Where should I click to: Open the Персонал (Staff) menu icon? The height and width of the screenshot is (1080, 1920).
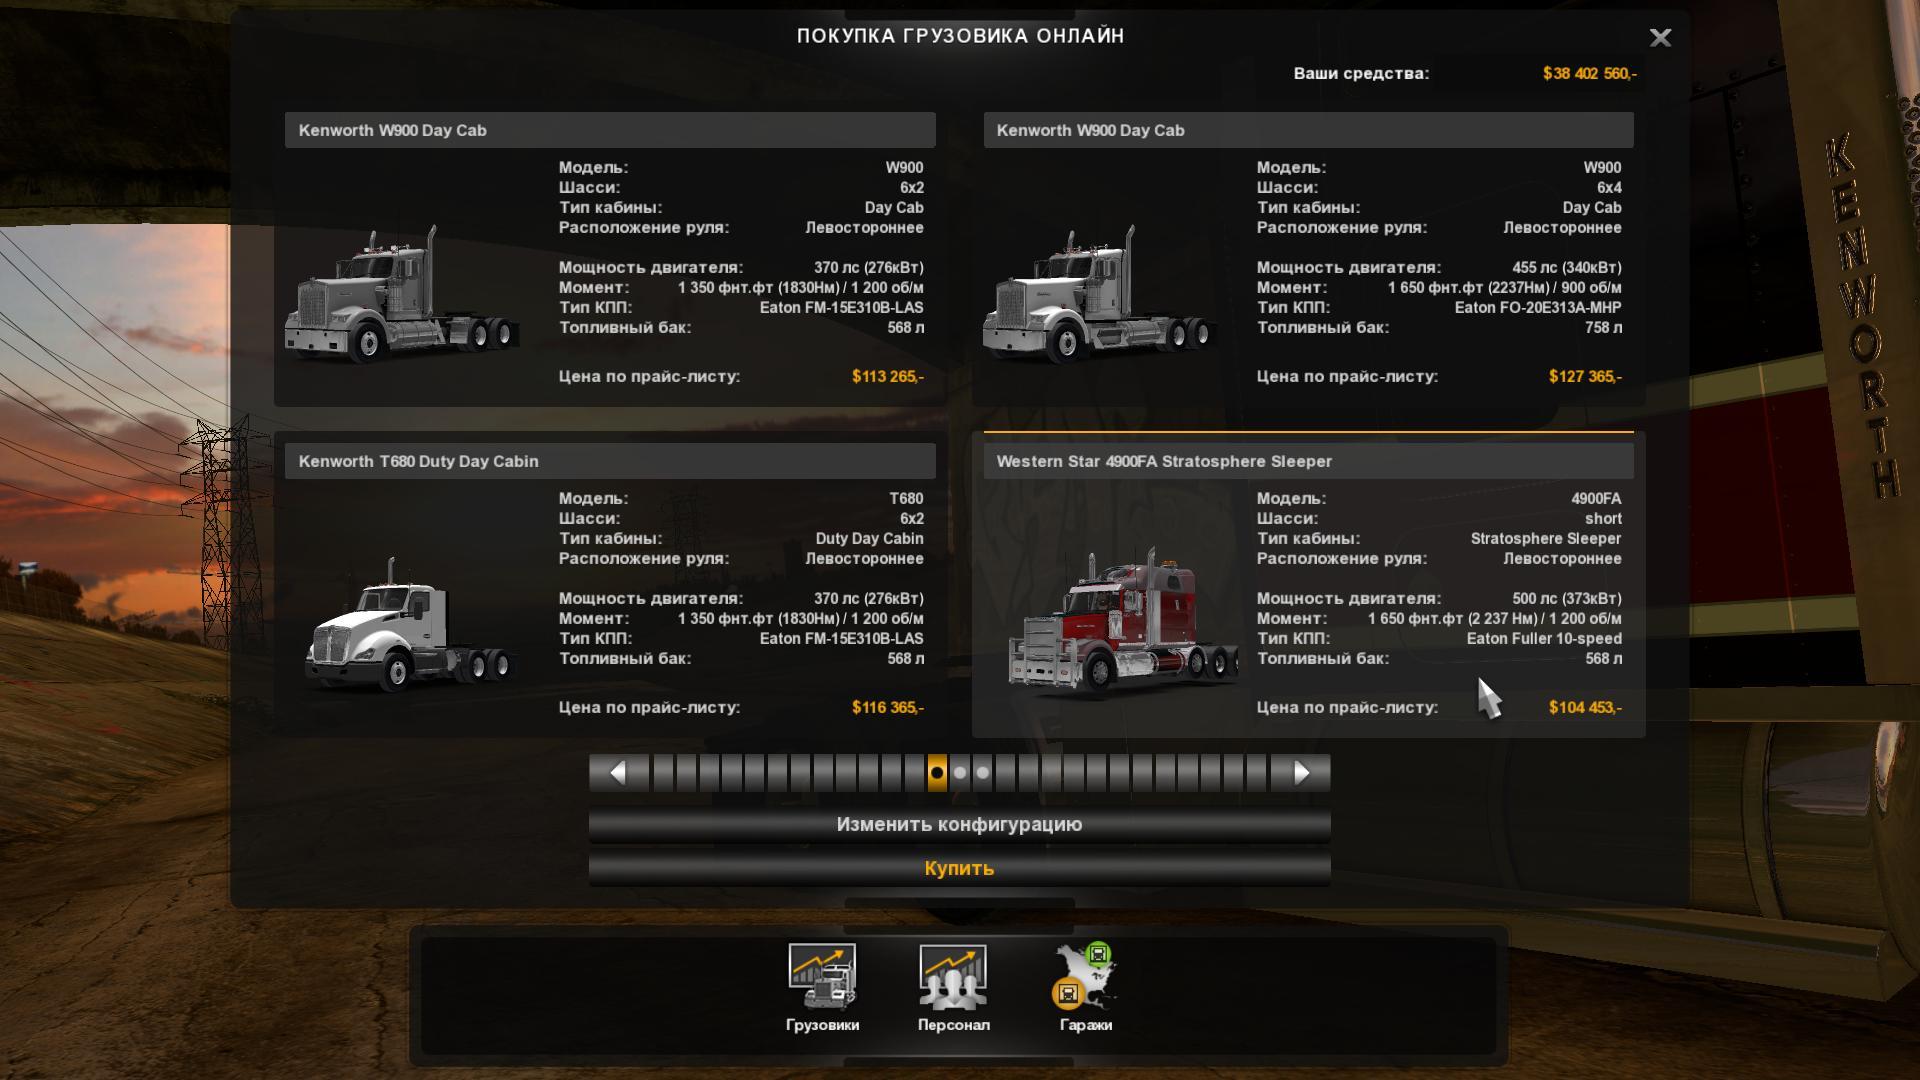[953, 988]
